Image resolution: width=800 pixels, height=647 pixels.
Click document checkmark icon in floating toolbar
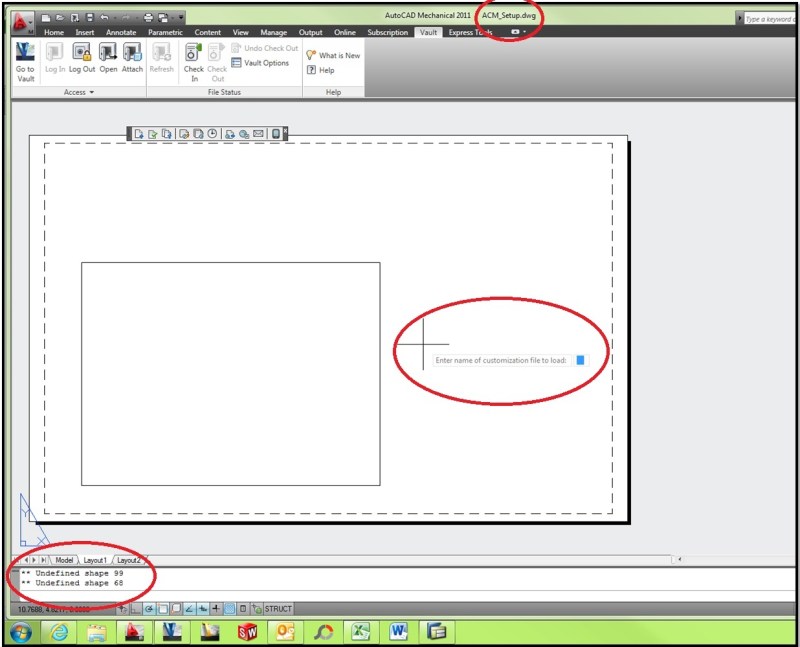point(153,134)
